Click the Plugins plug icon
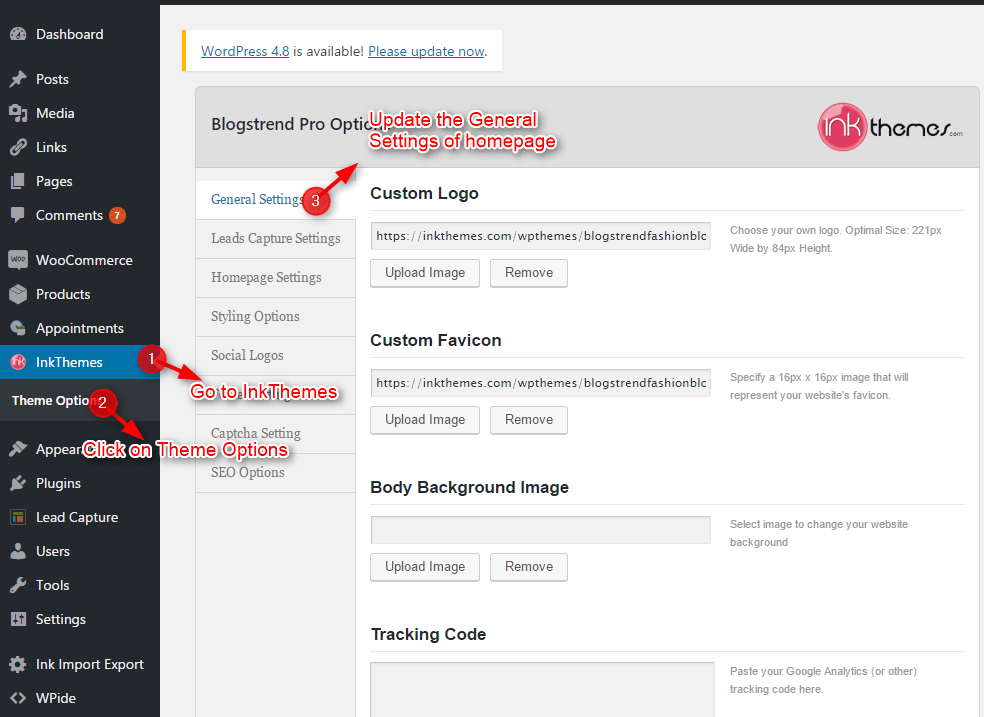 pos(18,483)
